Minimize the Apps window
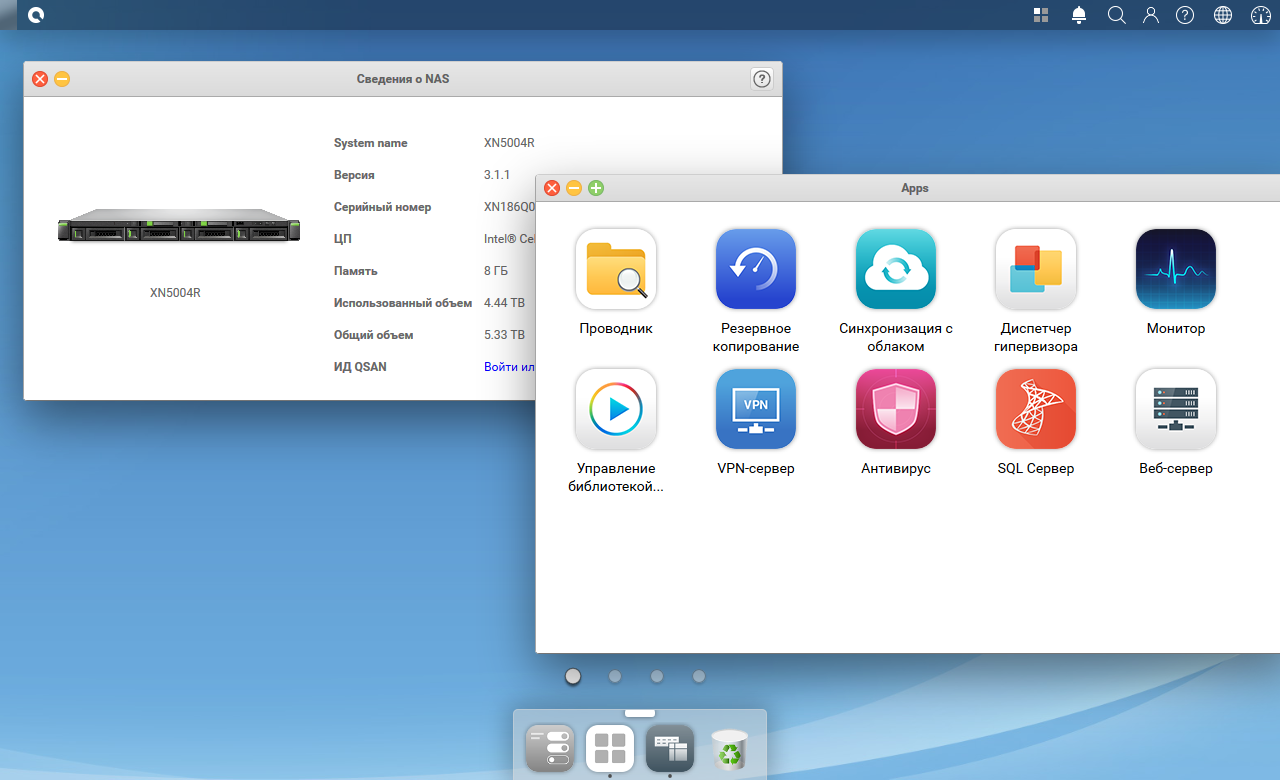The image size is (1280, 780). (574, 188)
